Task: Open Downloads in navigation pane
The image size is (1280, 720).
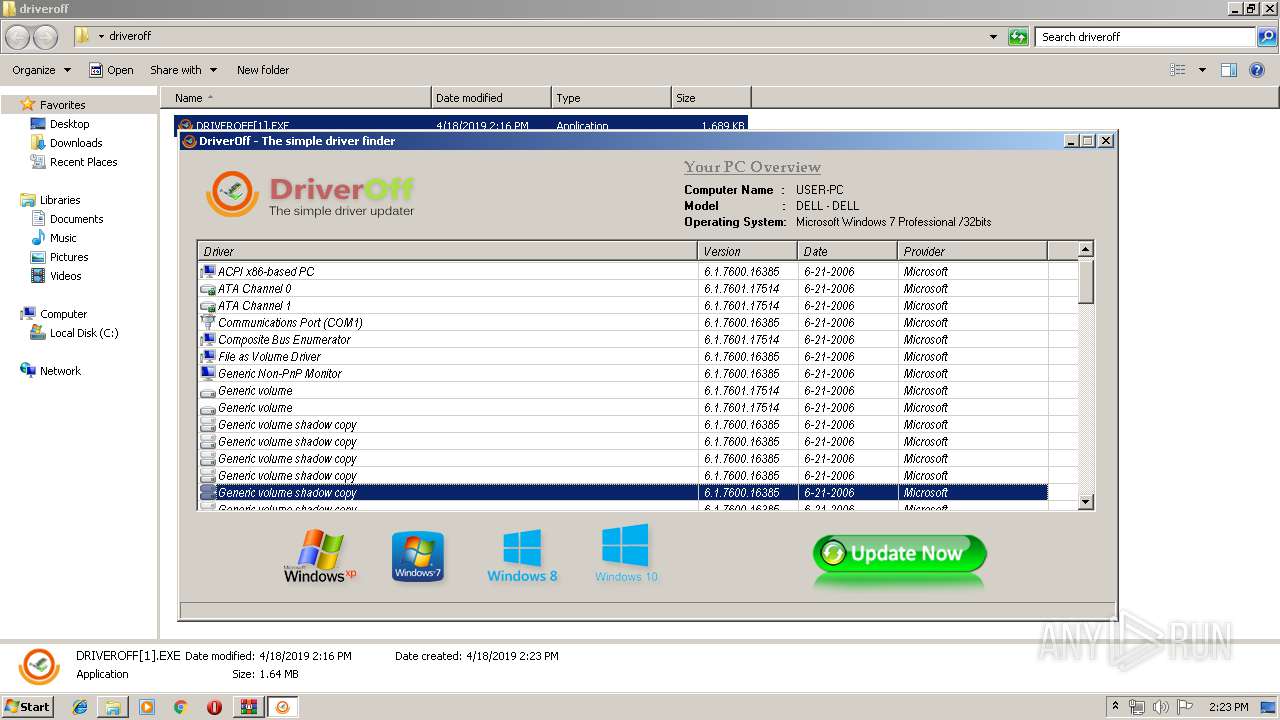Action: point(76,143)
